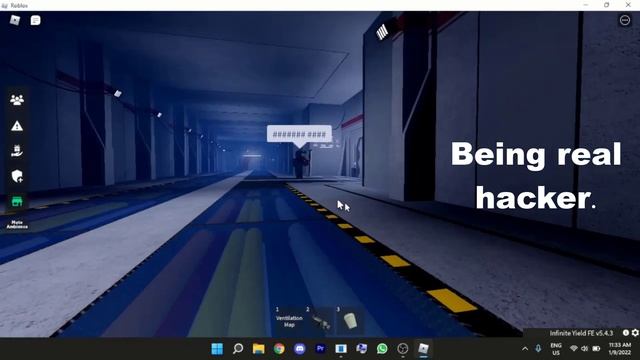Open the teams people icon in sidebar
Screen dimensions: 640x360
click(17, 100)
